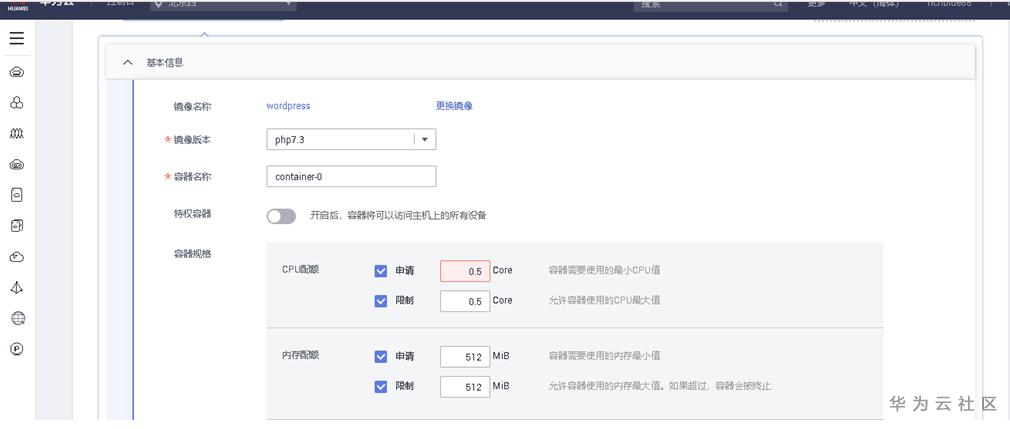Click the 基本信息 section title
The height and width of the screenshot is (429, 1010).
tap(165, 63)
